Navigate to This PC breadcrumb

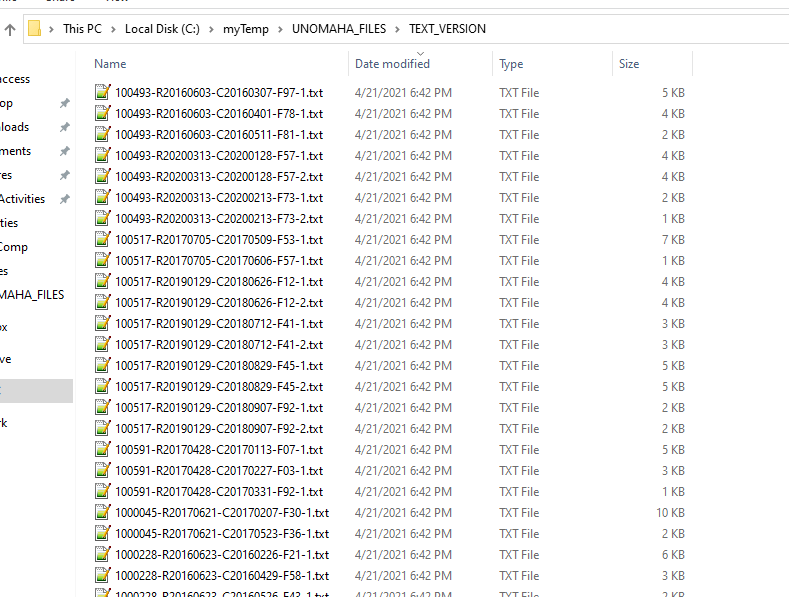(82, 29)
